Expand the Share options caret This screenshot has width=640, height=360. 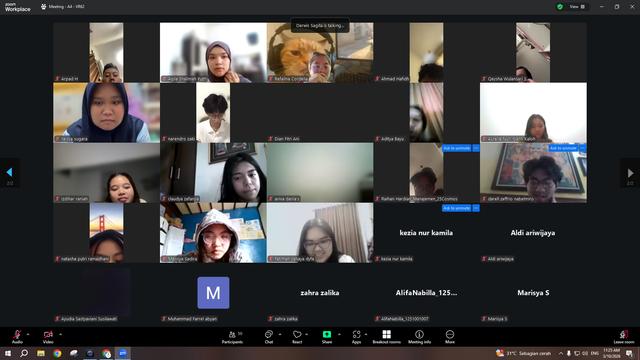point(339,334)
